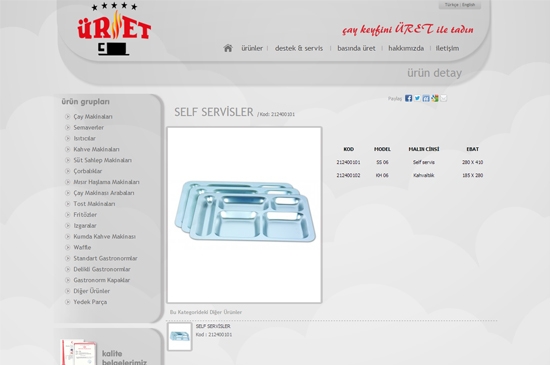Share product on Twitter
This screenshot has width=550, height=365.
[417, 98]
